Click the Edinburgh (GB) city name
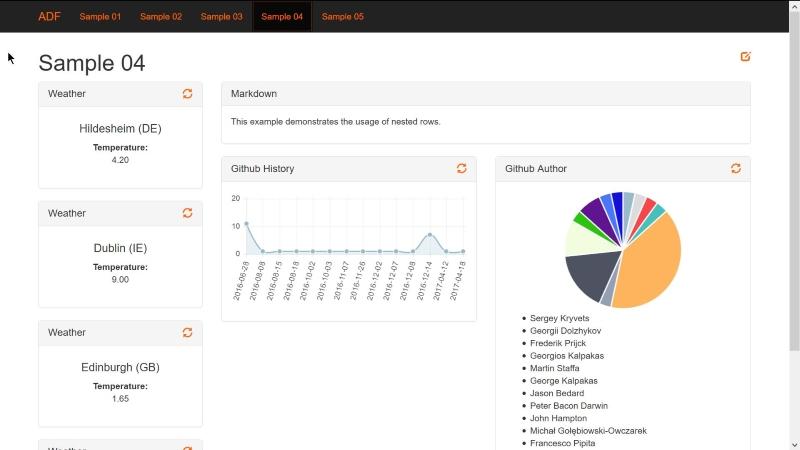This screenshot has width=800, height=450. click(x=120, y=367)
